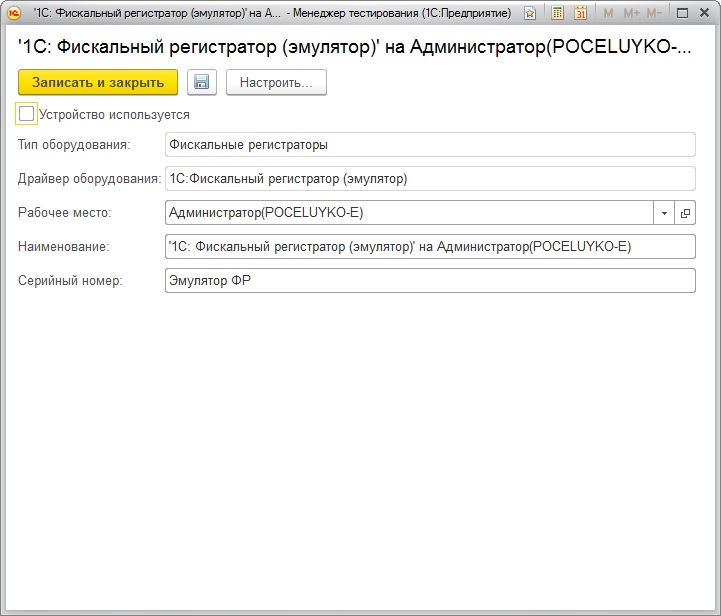721x616 pixels.
Task: Focus the Серийный номер input field
Action: point(429,281)
